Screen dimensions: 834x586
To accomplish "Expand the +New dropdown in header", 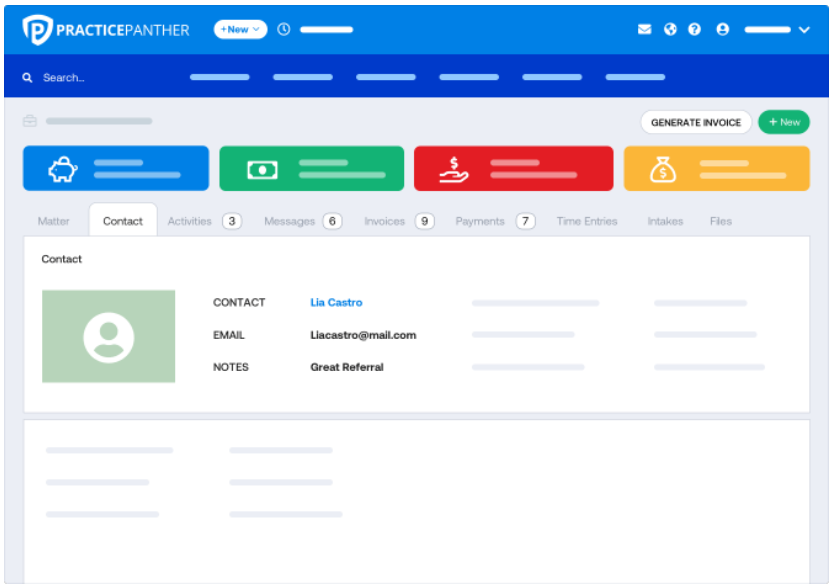I will pos(240,29).
